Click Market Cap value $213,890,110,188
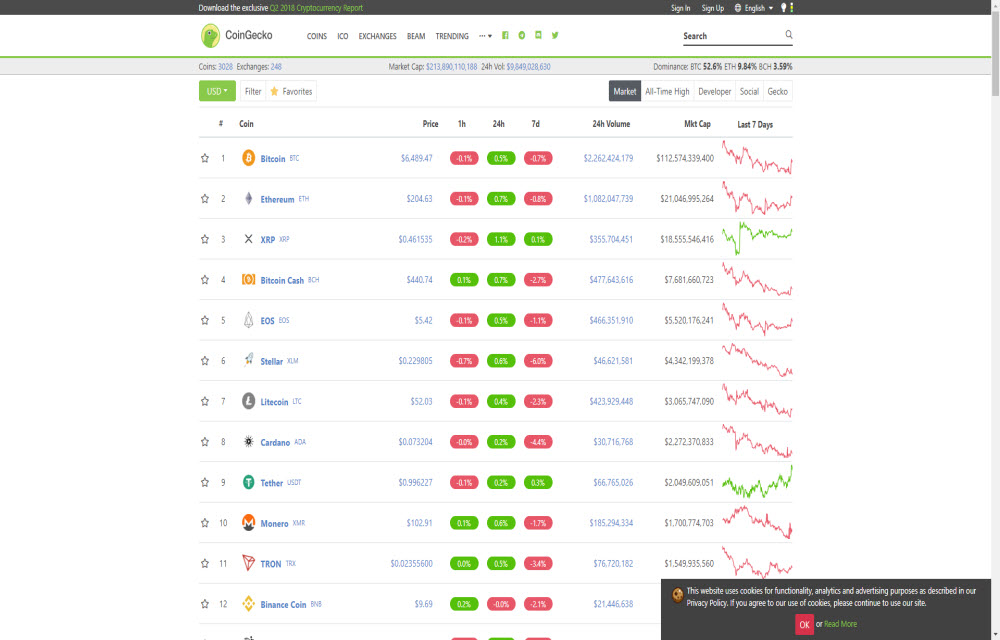 coord(452,66)
